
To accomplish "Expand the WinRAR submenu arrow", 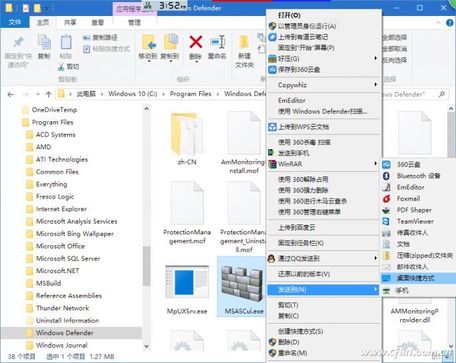I will [376, 164].
